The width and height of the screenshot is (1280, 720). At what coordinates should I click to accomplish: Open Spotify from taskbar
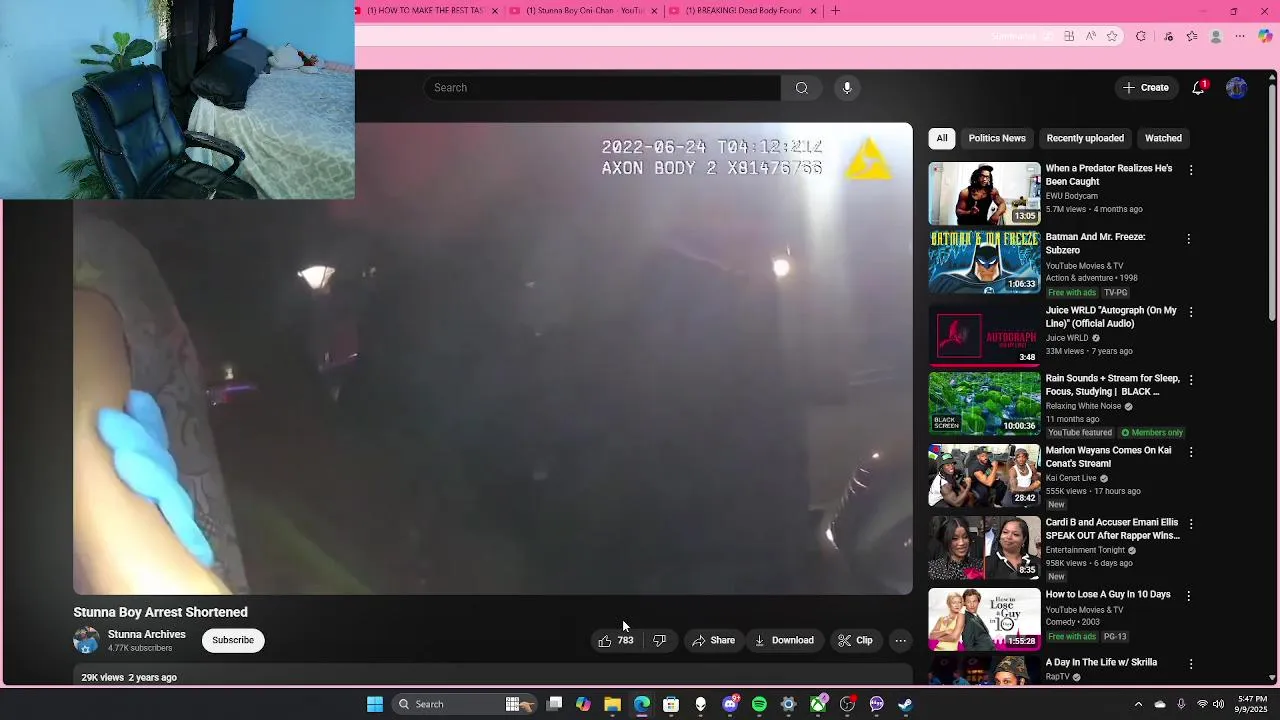759,704
